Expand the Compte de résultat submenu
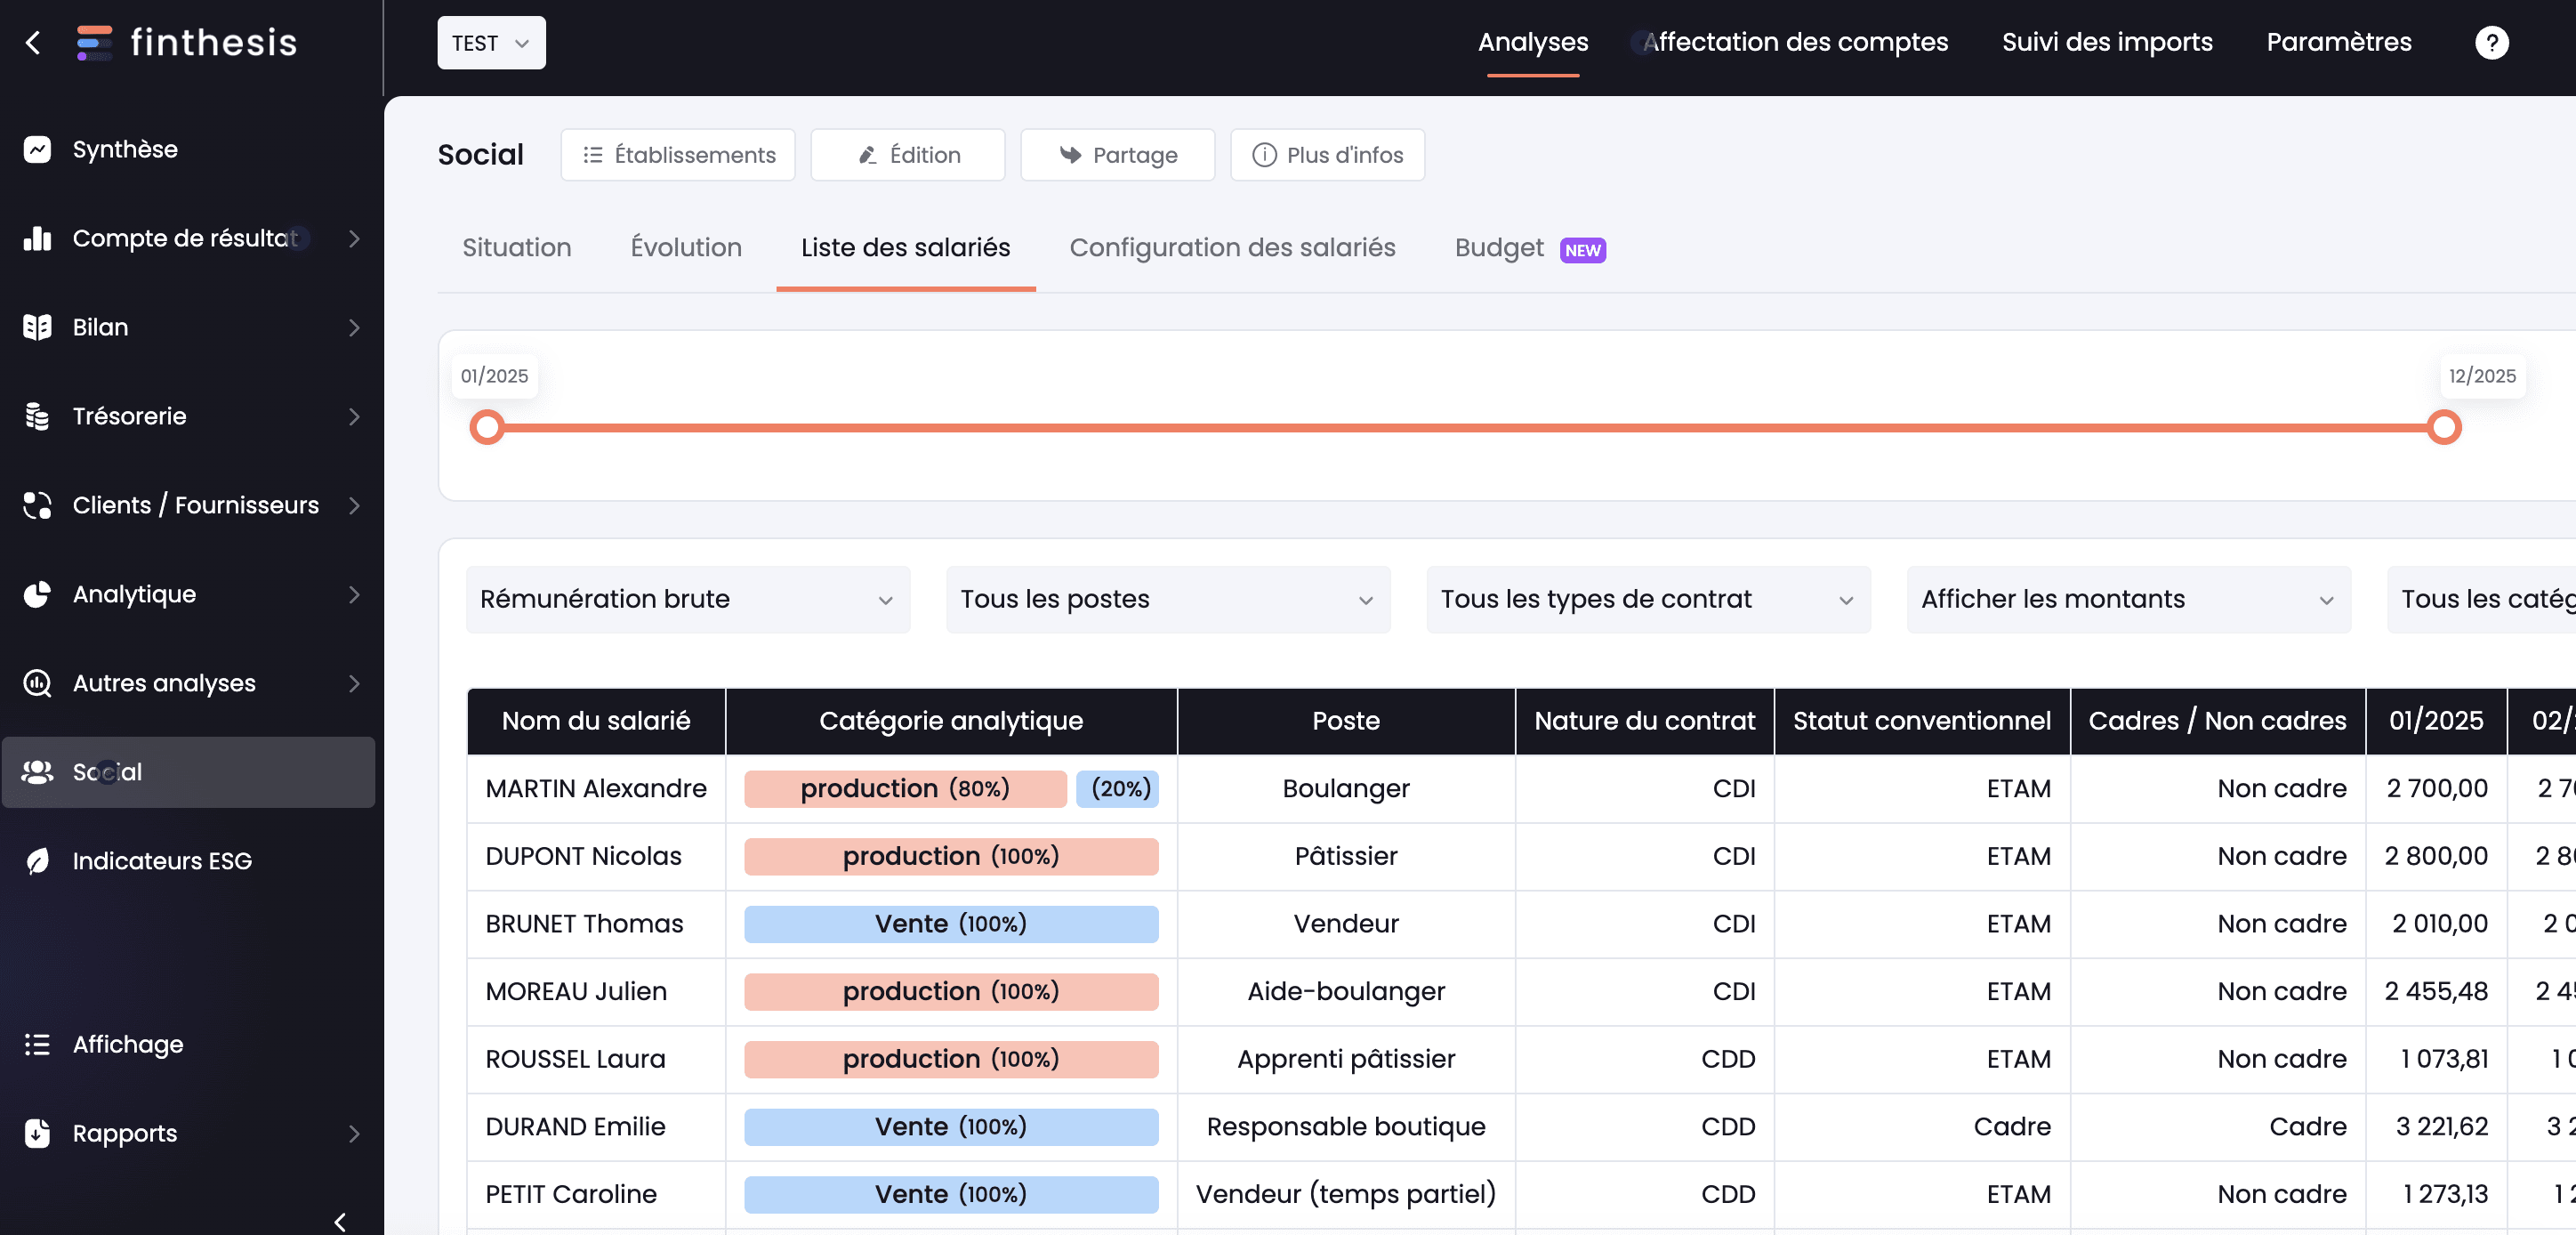The width and height of the screenshot is (2576, 1235). click(x=354, y=238)
